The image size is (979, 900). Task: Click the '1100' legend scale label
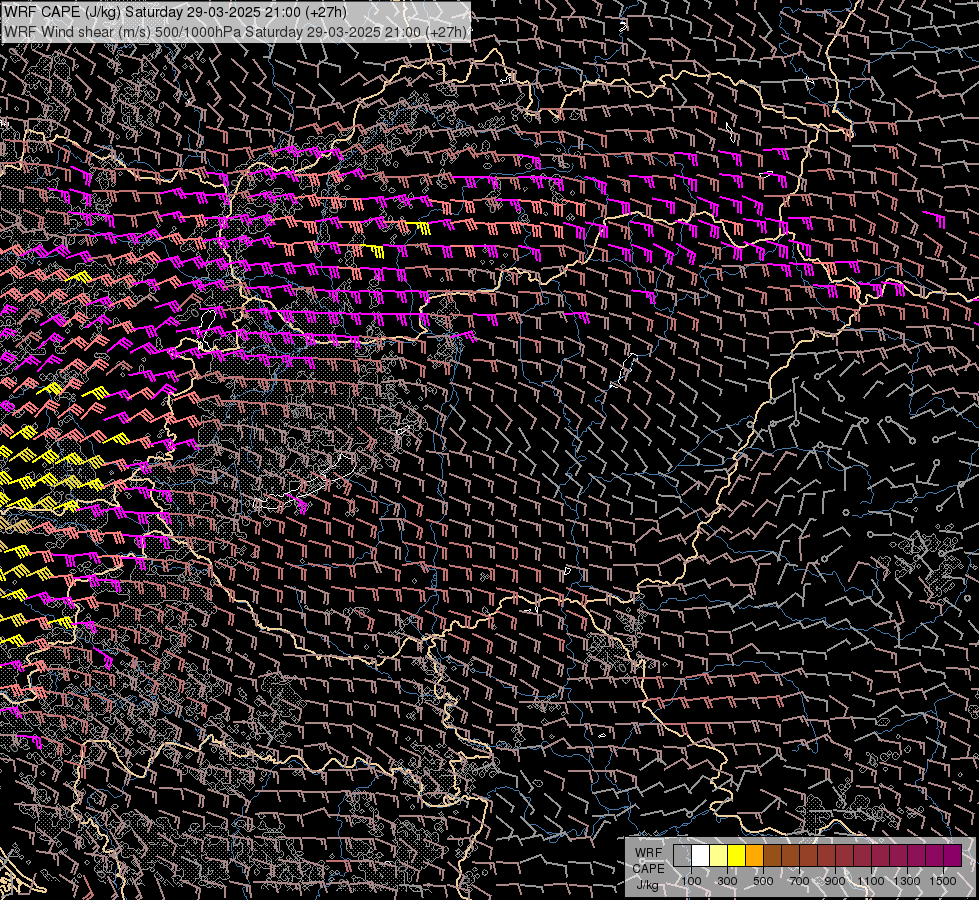point(870,881)
